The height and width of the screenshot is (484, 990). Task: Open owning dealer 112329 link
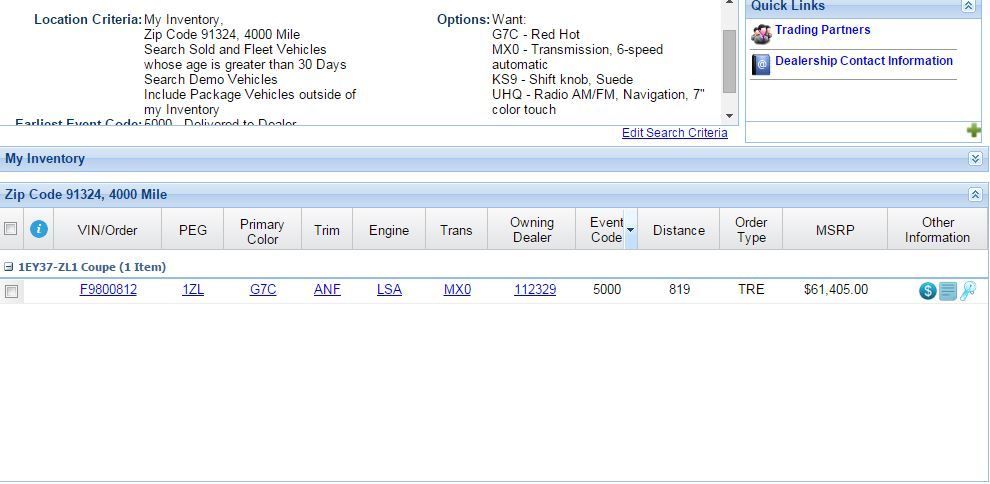(x=535, y=290)
